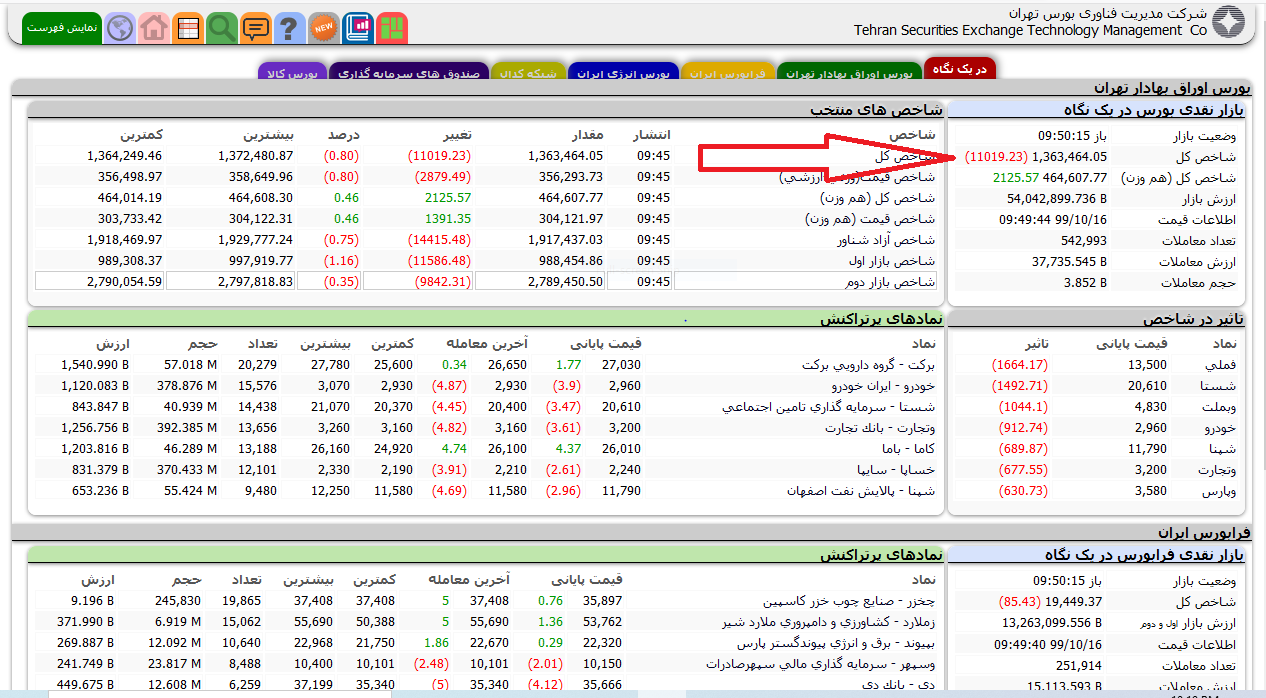Switch to بورس اوراق بهادار تهران tab
Viewport: 1266px width, 698px height.
coord(849,73)
